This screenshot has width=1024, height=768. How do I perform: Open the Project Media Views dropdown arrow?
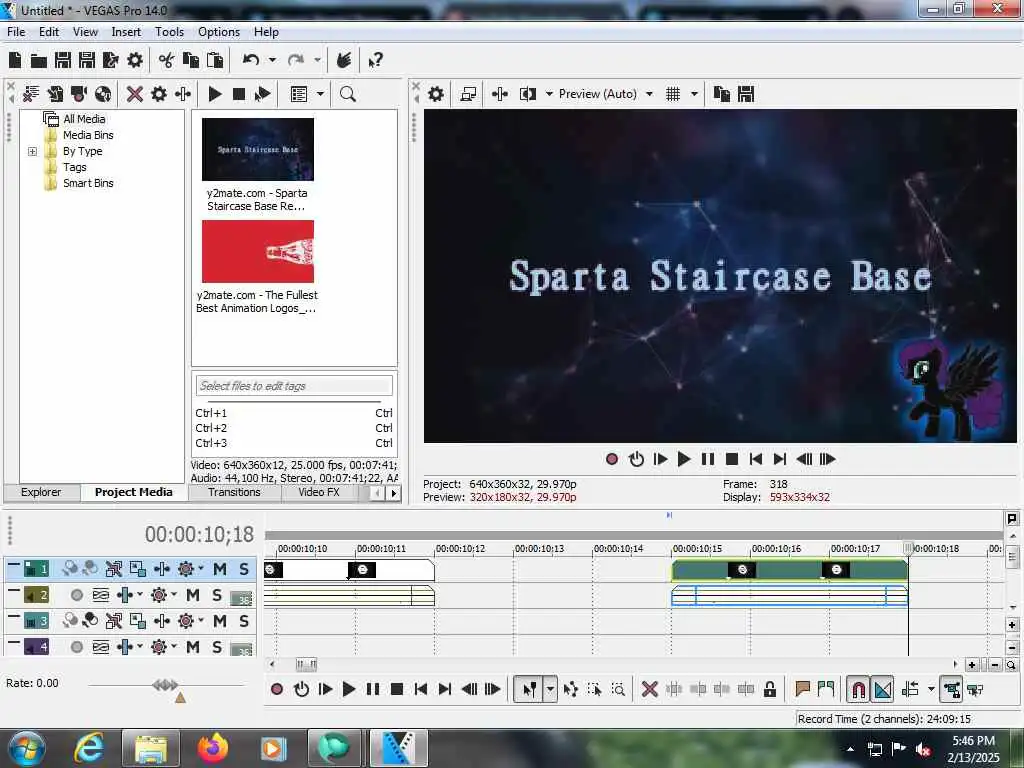coord(320,94)
